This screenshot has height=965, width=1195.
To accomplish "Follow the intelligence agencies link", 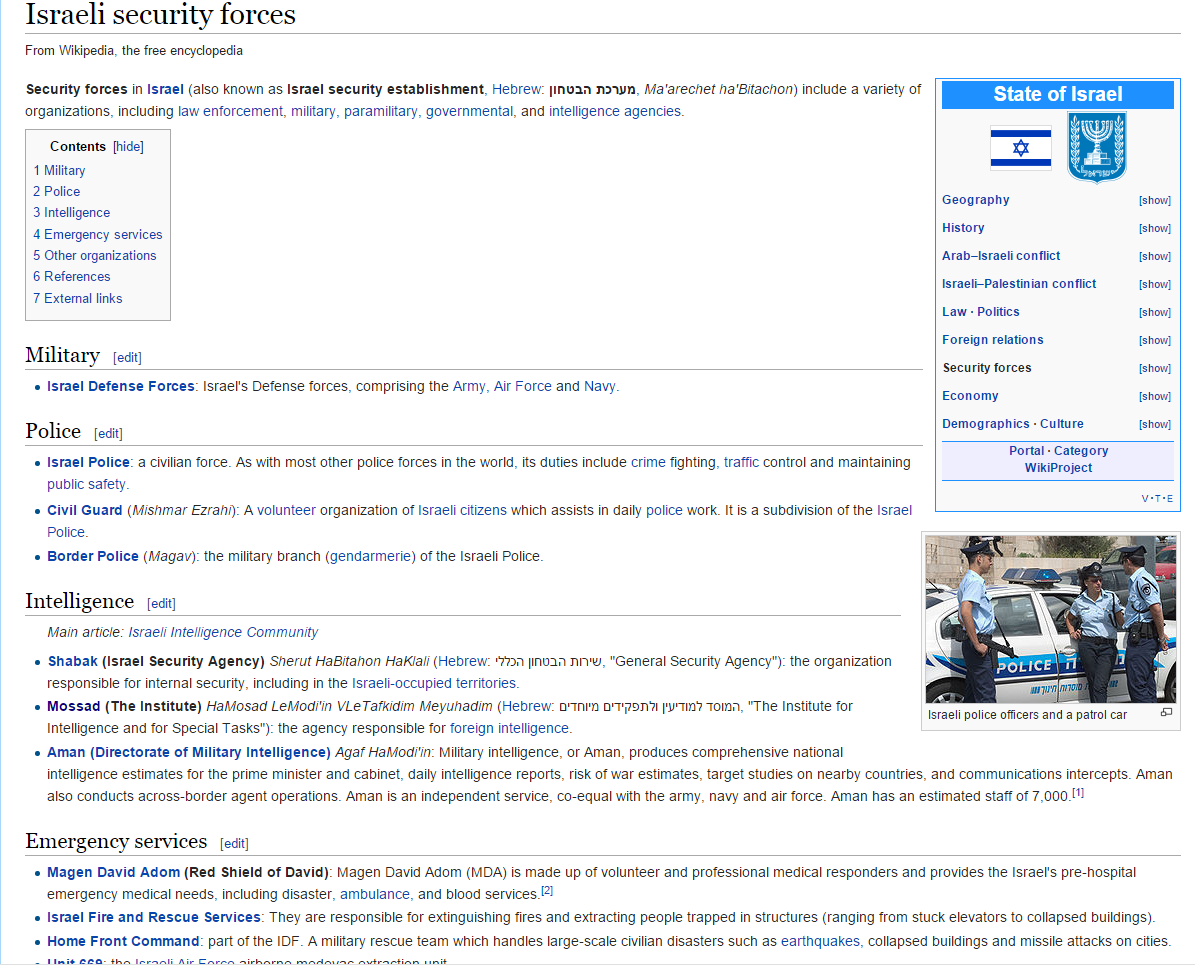I will (x=615, y=111).
